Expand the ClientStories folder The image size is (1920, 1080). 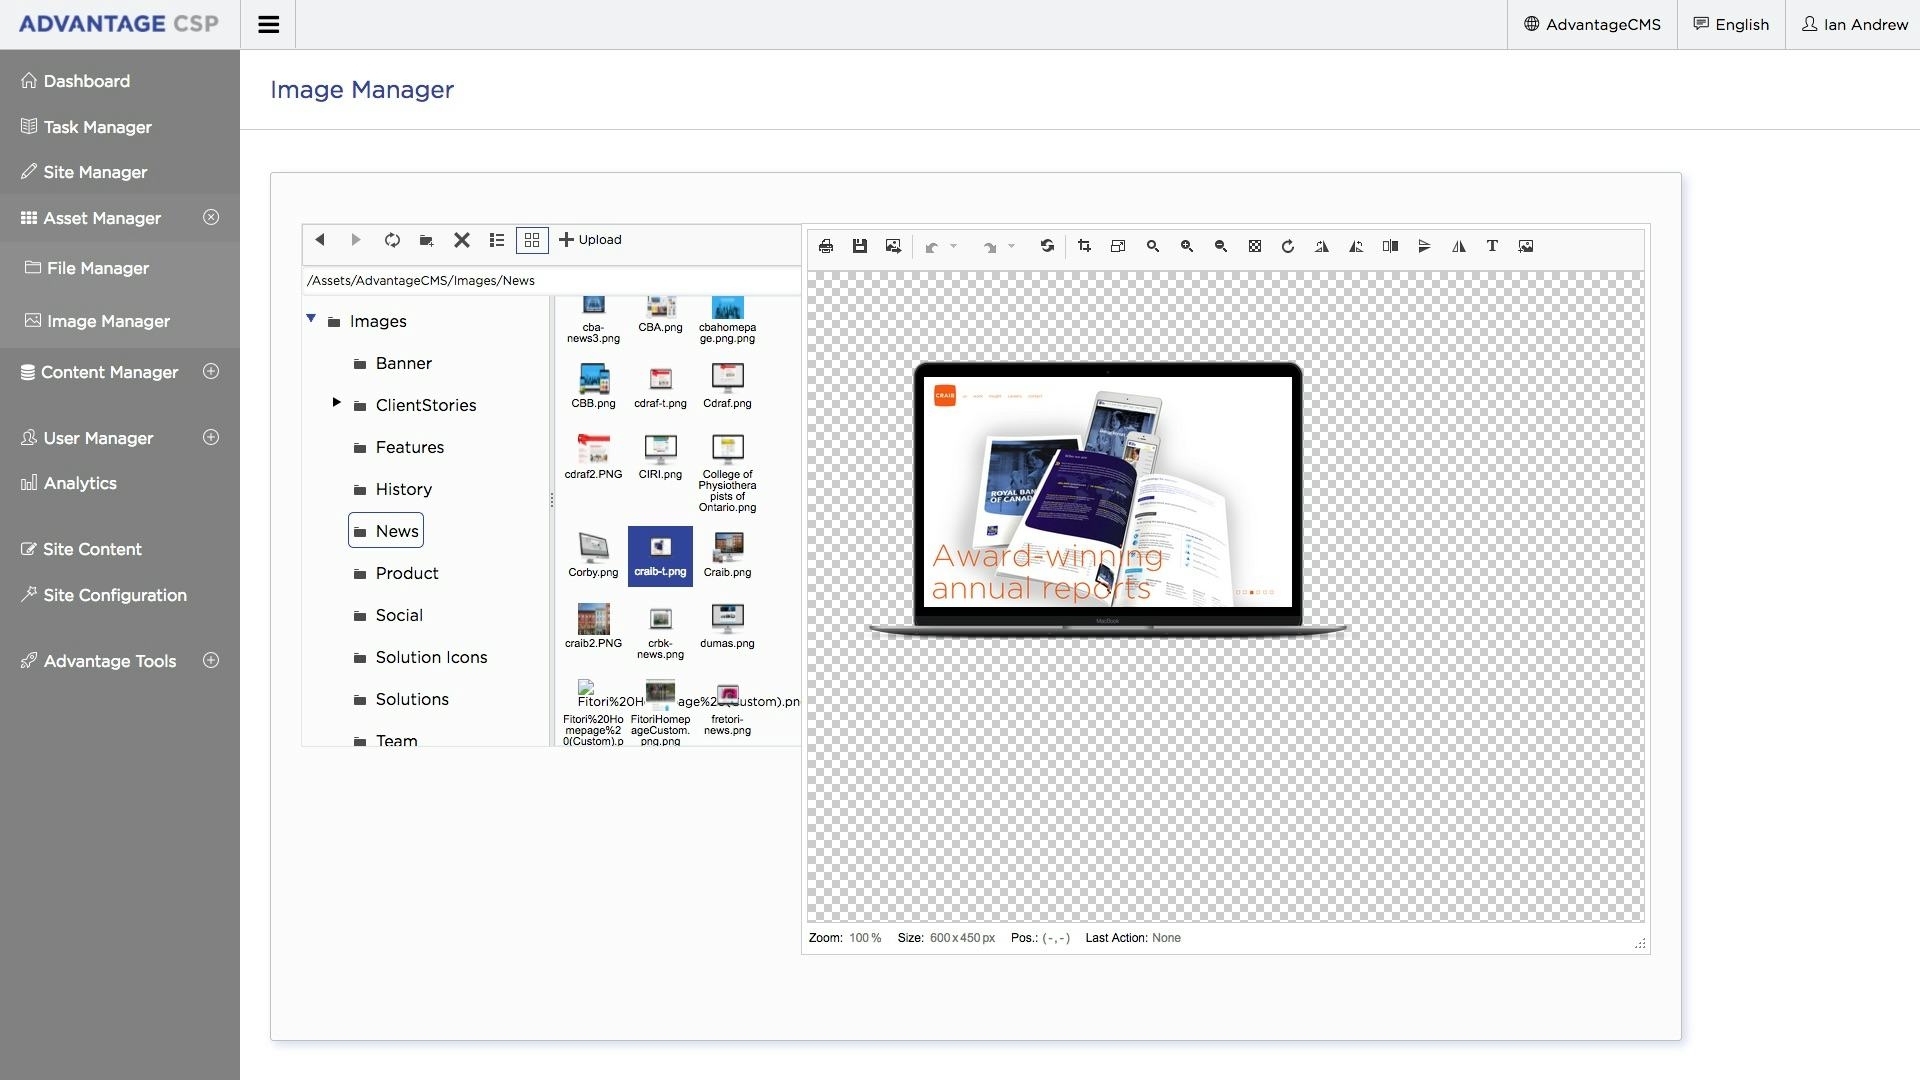(x=337, y=403)
